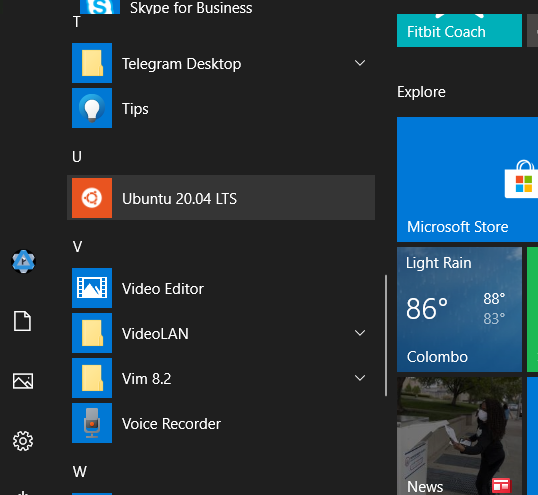
Task: Click the Tips lightbulb icon
Action: point(92,108)
